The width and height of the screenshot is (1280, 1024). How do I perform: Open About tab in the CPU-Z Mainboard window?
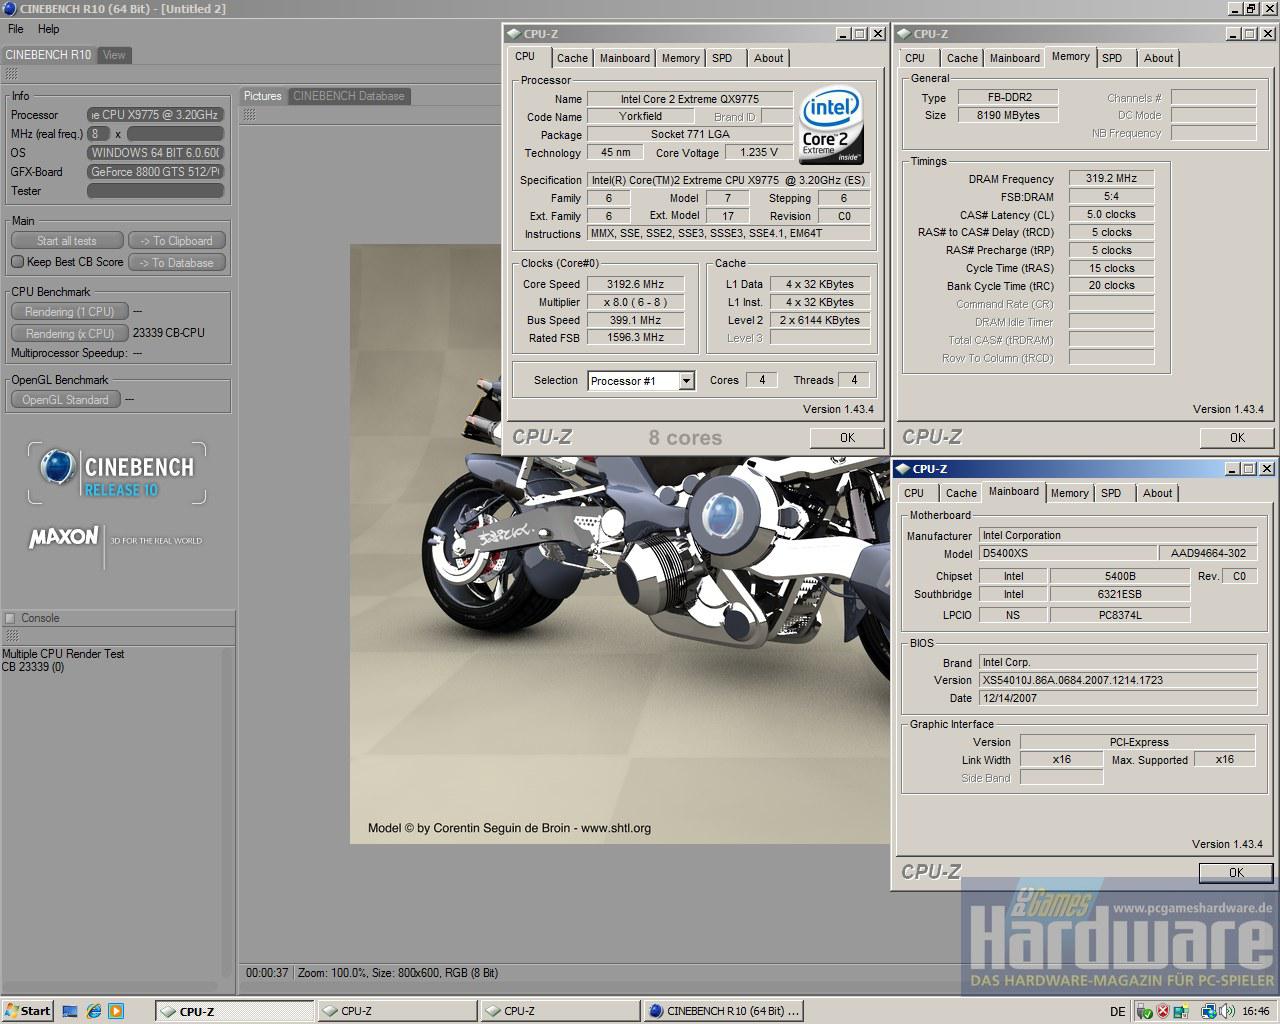pyautogui.click(x=1157, y=493)
